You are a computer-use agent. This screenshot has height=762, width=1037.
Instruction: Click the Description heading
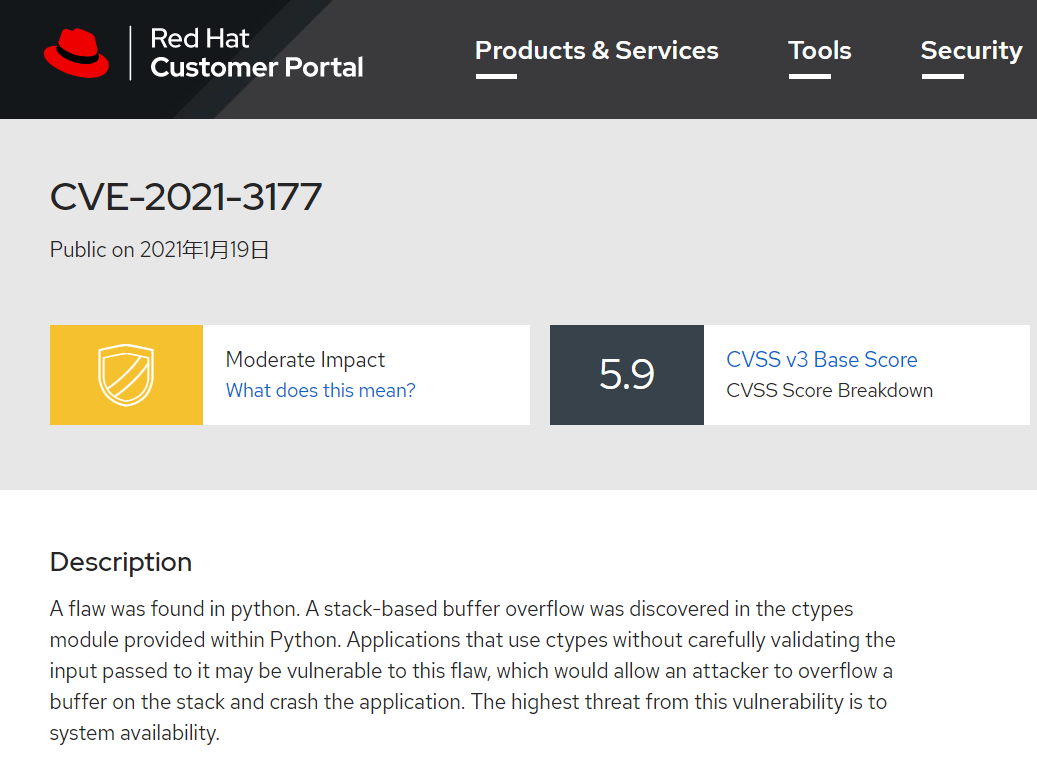click(x=121, y=562)
